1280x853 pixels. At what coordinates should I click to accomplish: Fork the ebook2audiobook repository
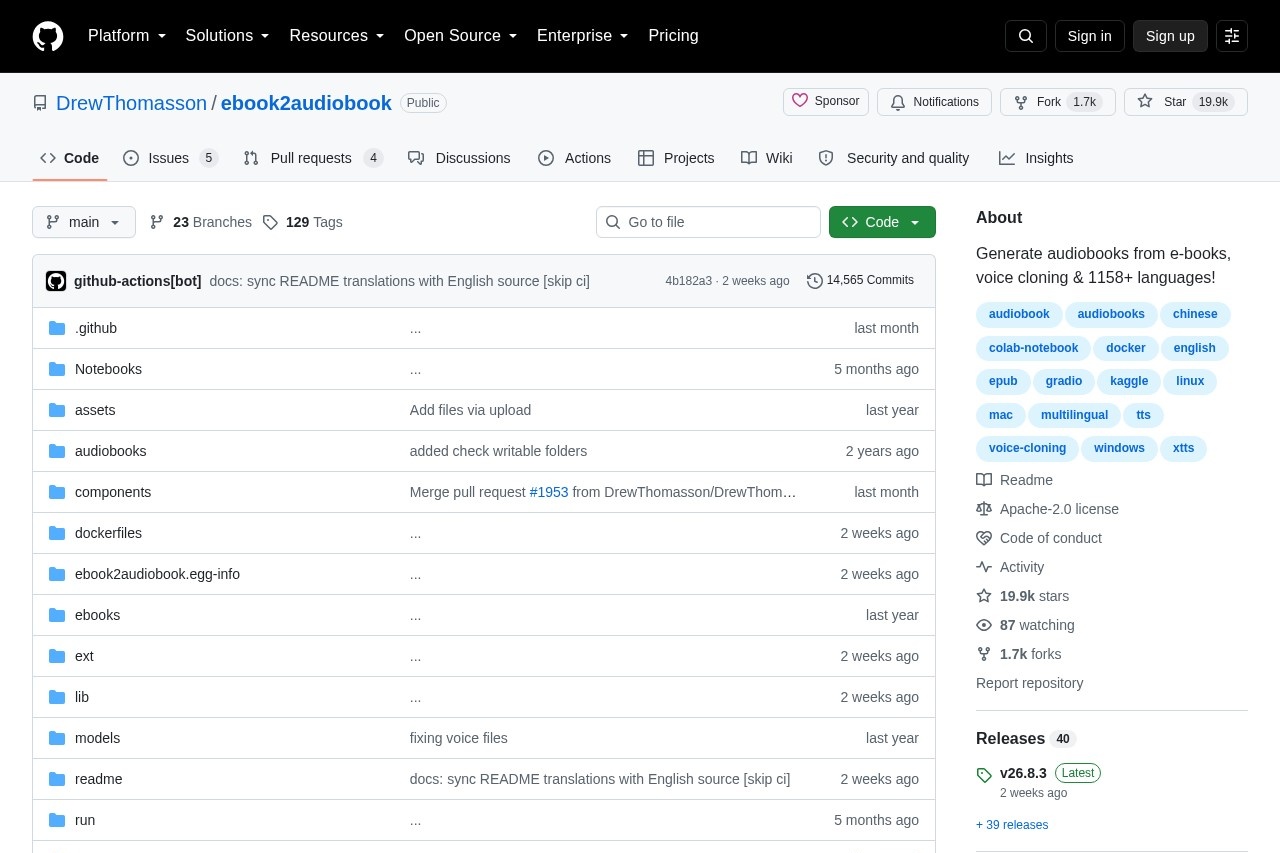[1058, 102]
